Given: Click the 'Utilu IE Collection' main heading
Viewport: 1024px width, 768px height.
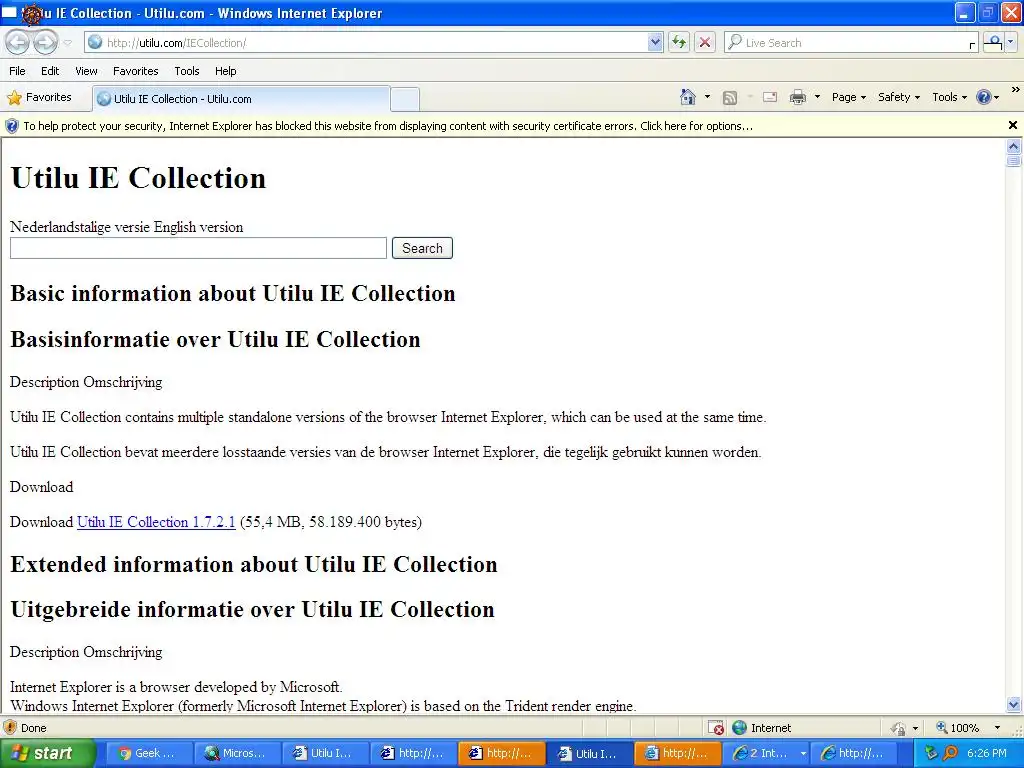Looking at the screenshot, I should 138,178.
